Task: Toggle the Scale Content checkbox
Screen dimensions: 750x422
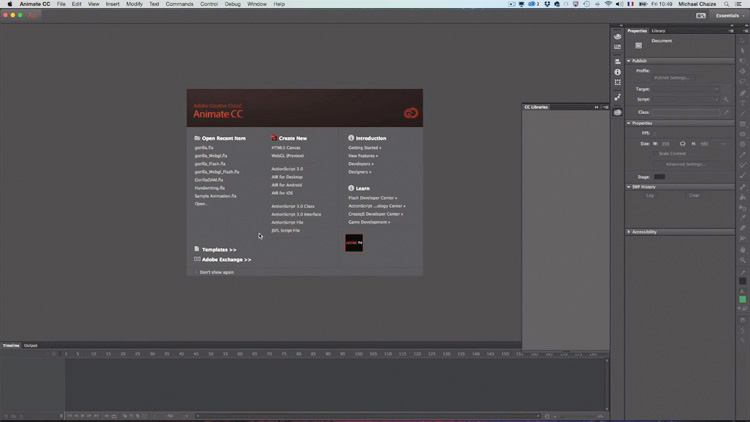Action: pyautogui.click(x=655, y=154)
